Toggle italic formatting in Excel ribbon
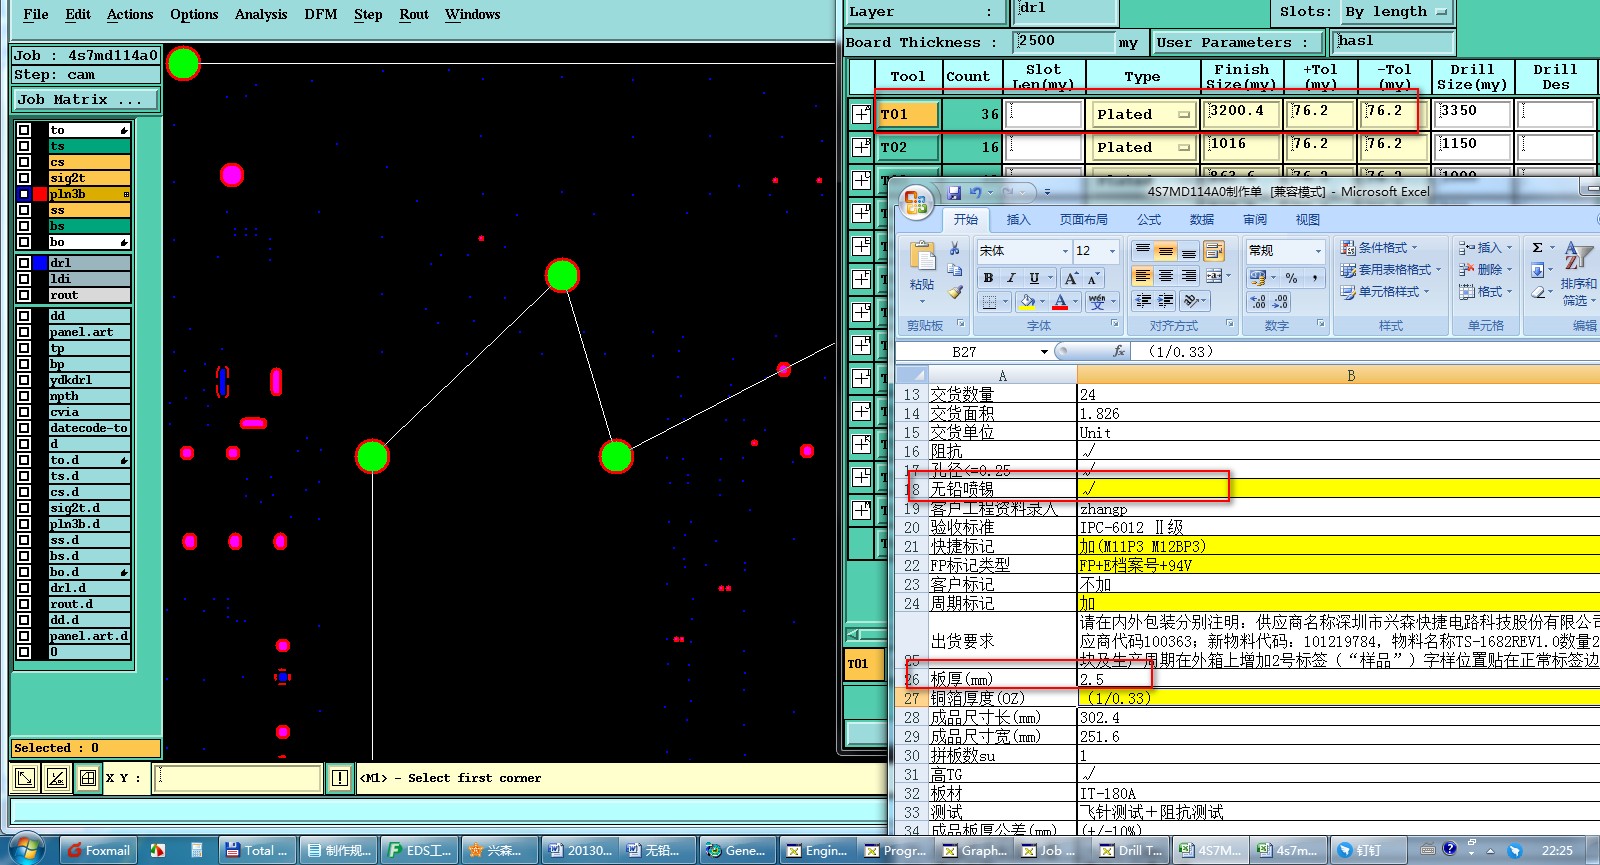 (1011, 278)
